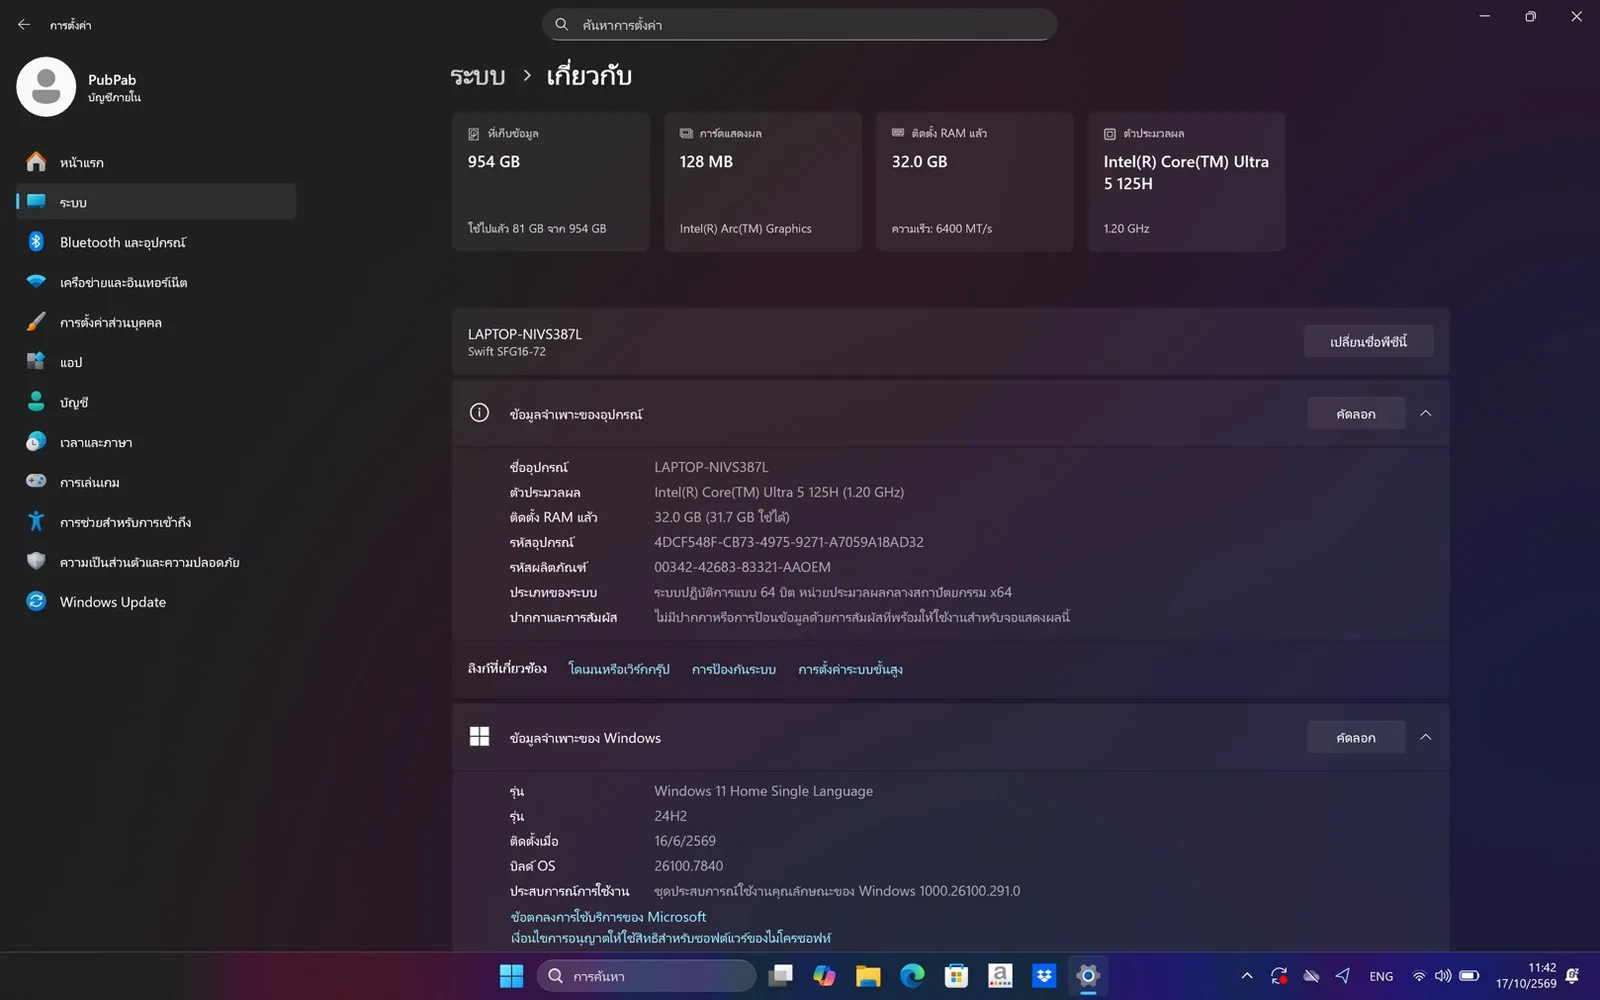The width and height of the screenshot is (1600, 1000).
Task: Launch Microsoft Edge from the taskbar
Action: coord(912,976)
